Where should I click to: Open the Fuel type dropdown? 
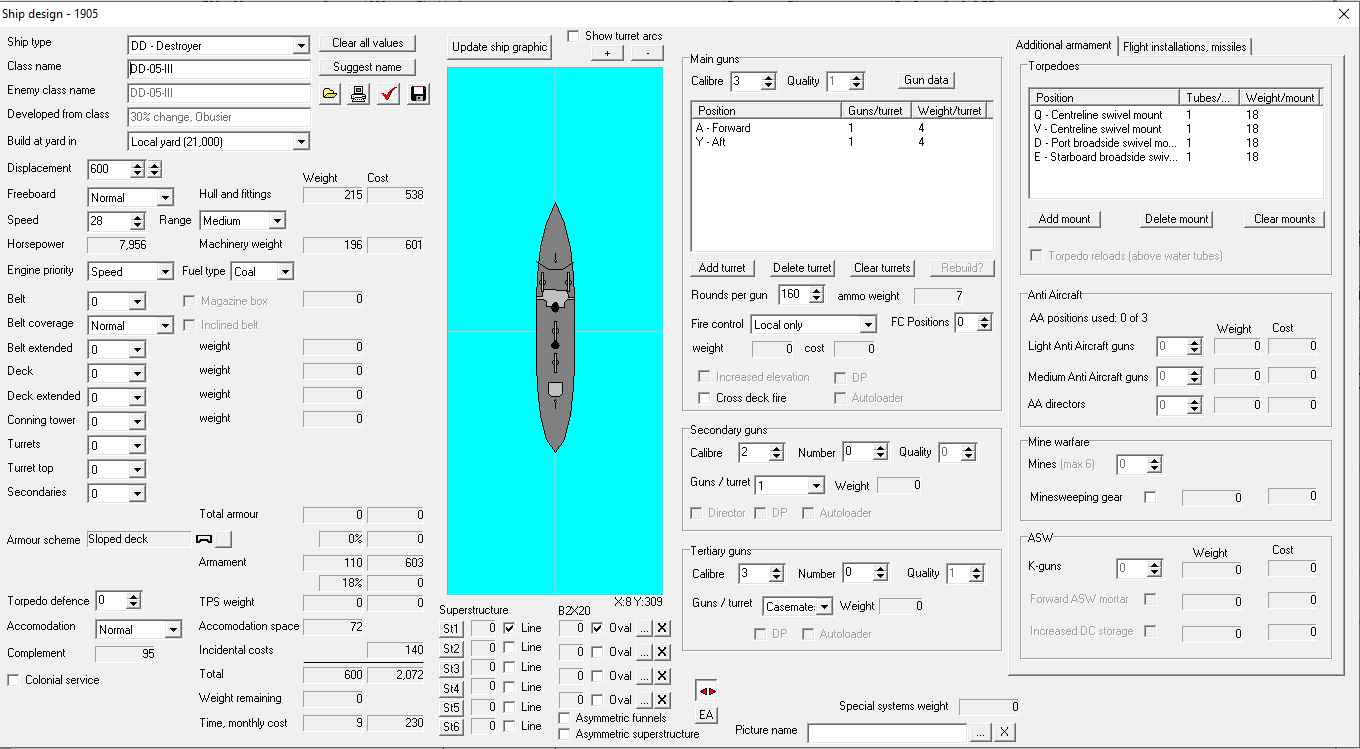click(x=285, y=272)
